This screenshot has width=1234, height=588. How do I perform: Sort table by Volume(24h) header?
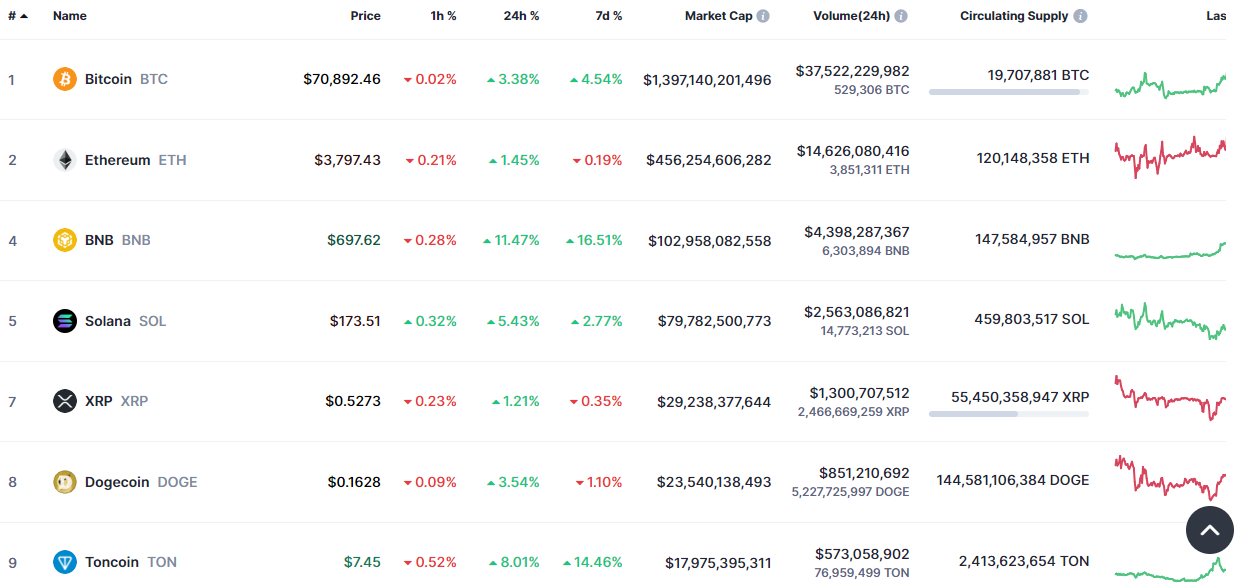pos(851,16)
